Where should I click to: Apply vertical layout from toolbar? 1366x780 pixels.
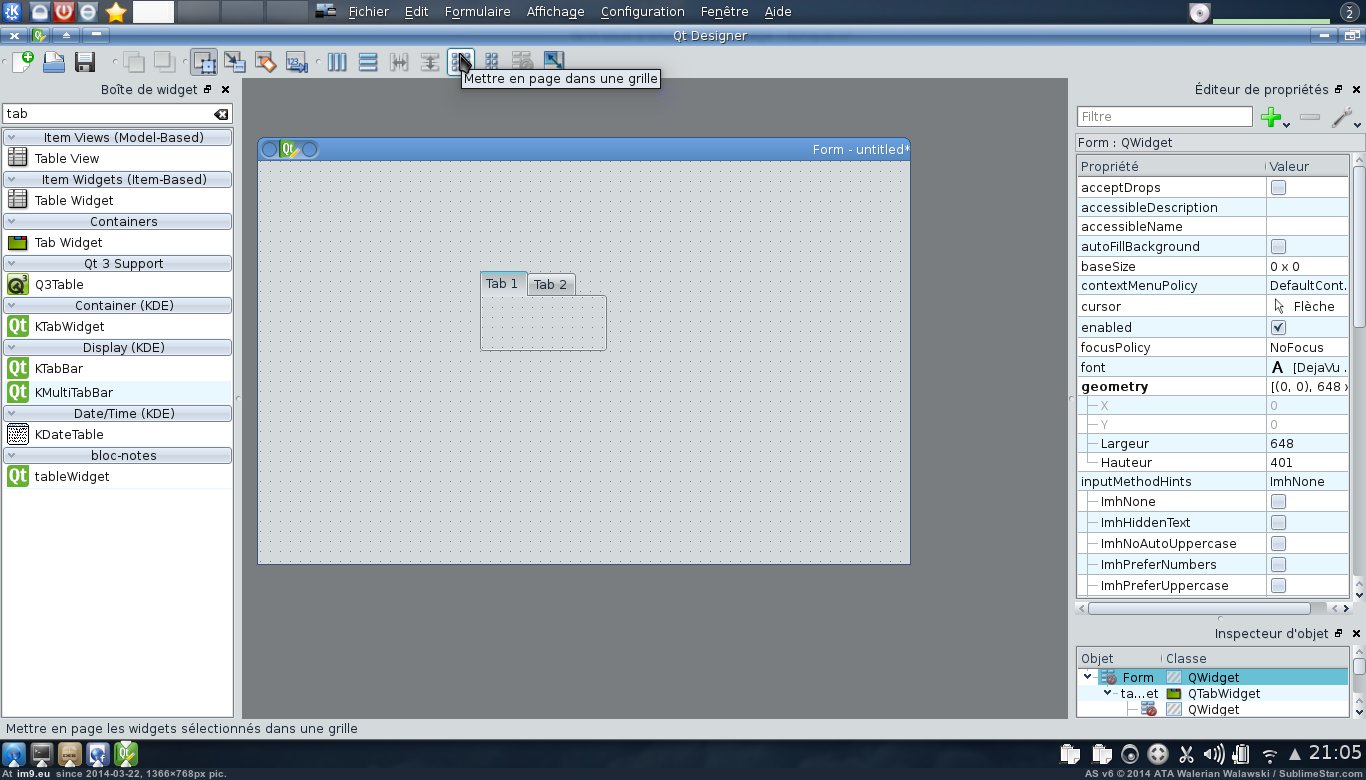(368, 62)
